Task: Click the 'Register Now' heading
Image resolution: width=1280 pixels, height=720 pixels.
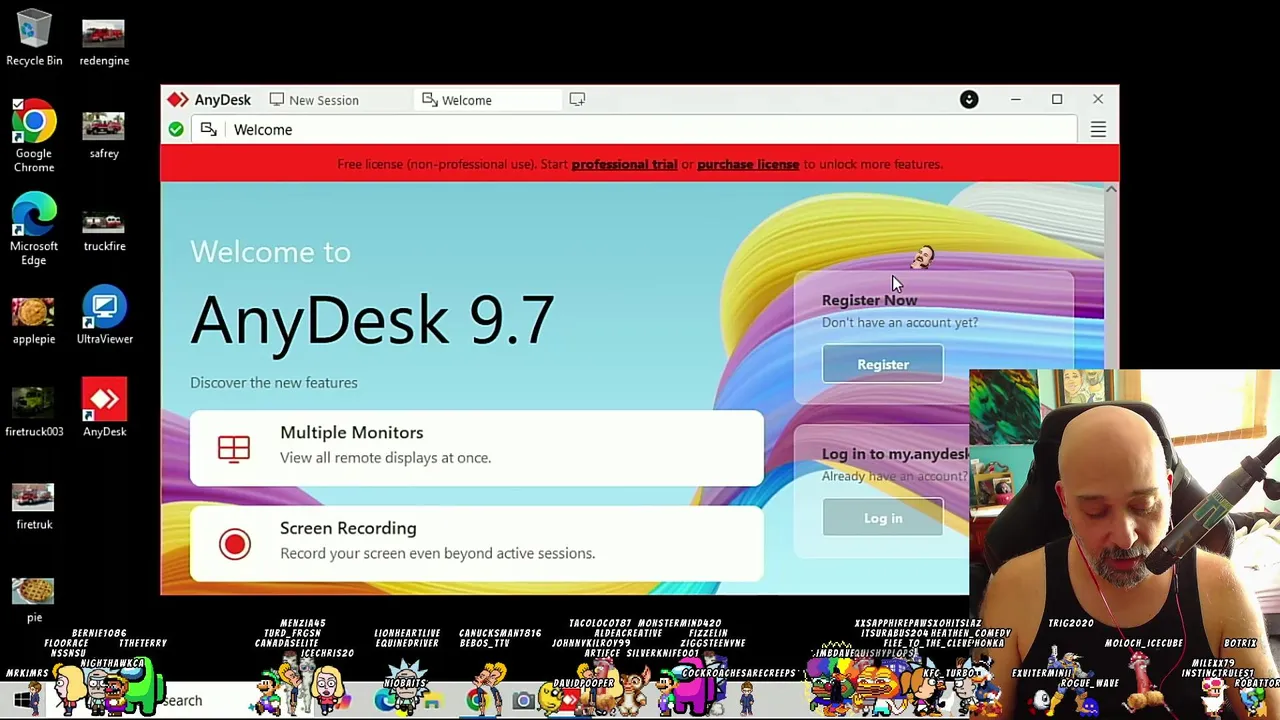Action: [x=869, y=300]
